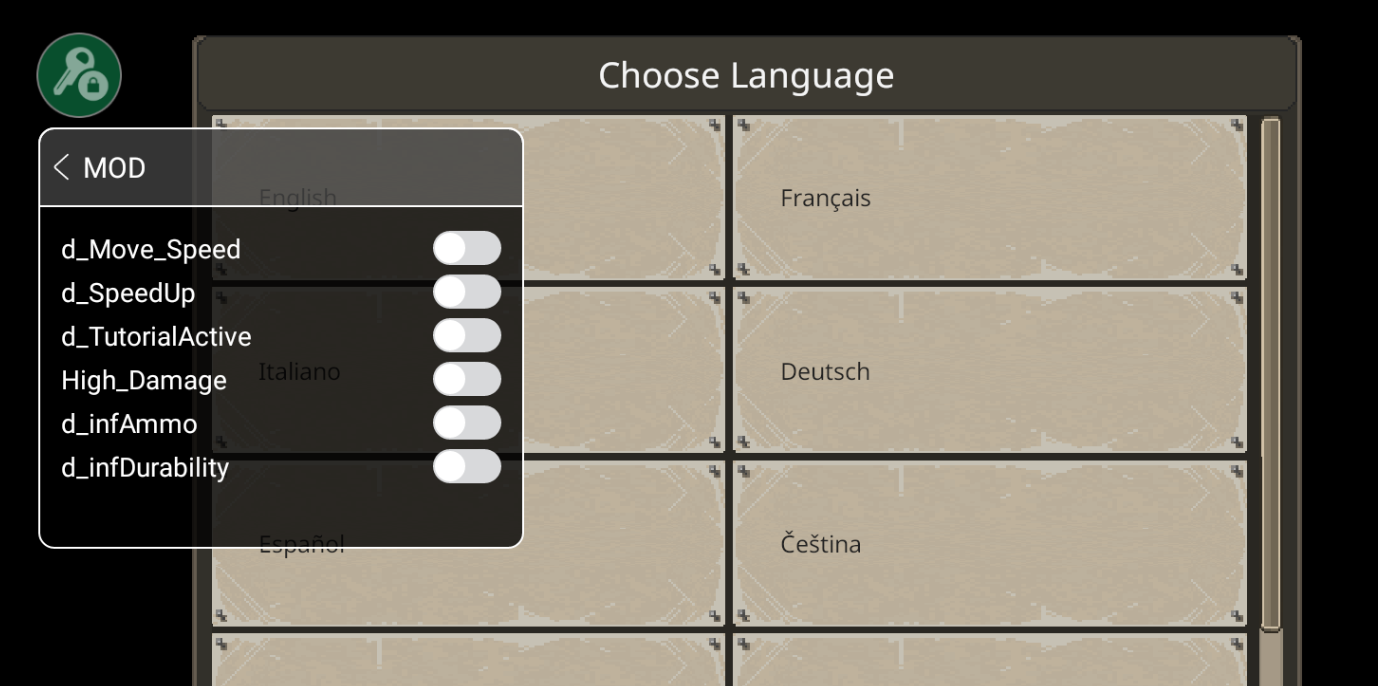This screenshot has height=686, width=1378.
Task: Click the green key-lock mod menu icon
Action: (x=79, y=75)
